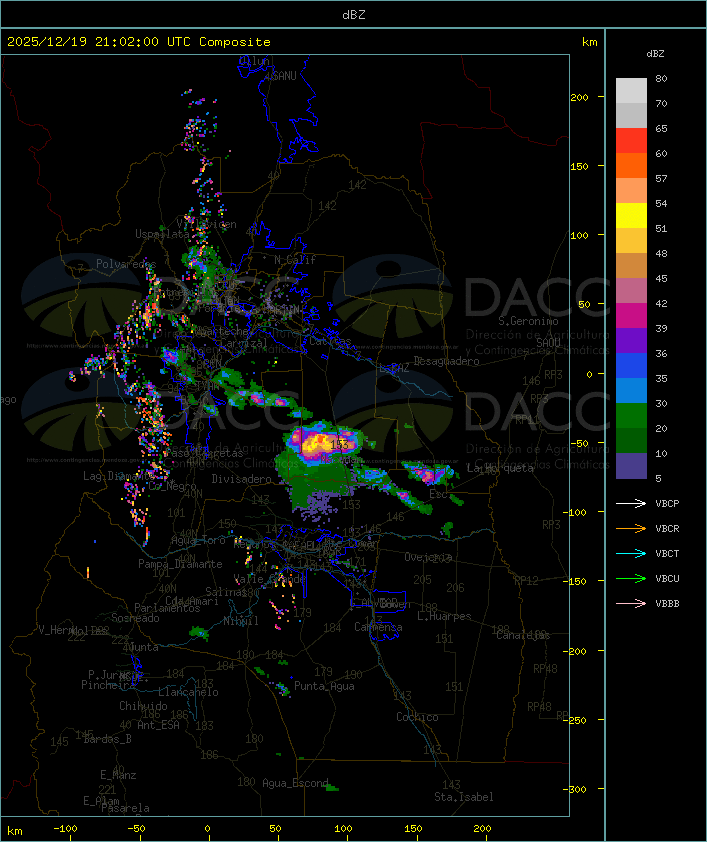Select the L.Huarpes label

point(444,616)
